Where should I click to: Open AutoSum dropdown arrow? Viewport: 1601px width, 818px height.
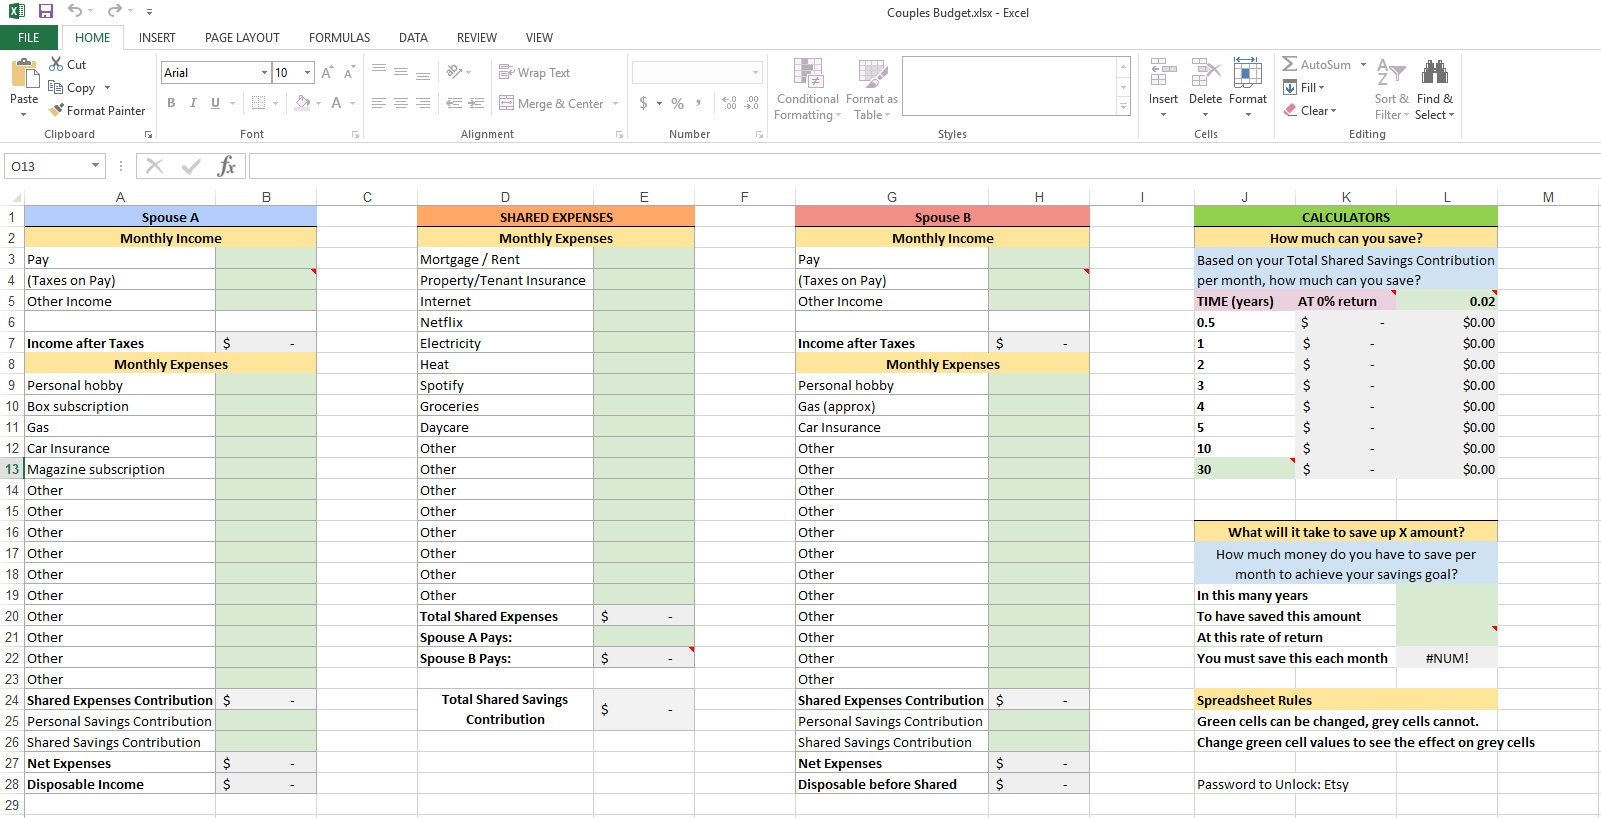[1363, 64]
